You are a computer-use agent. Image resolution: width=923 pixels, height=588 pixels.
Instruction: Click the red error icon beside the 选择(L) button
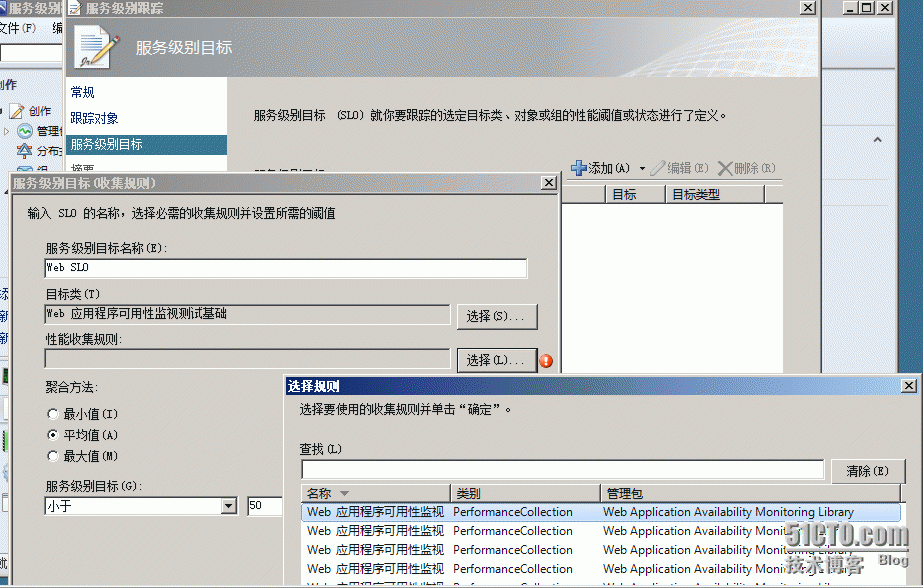point(546,361)
